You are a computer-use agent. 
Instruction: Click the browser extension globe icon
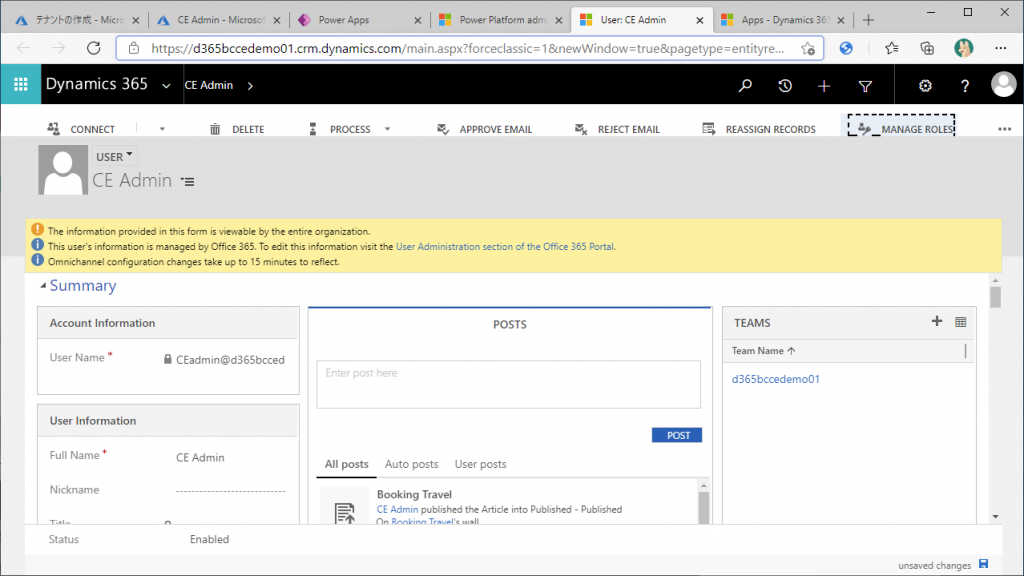tap(846, 48)
